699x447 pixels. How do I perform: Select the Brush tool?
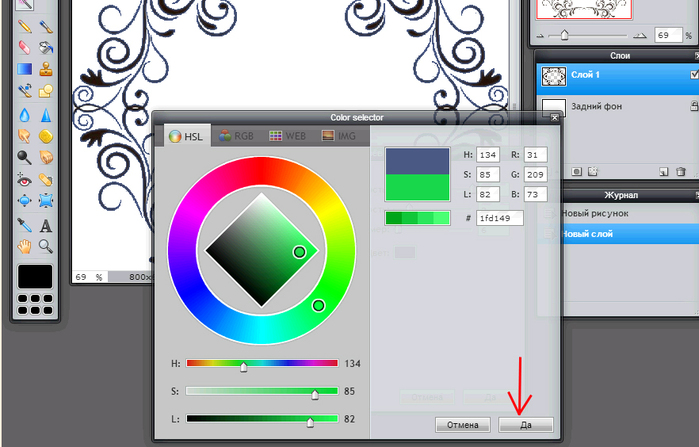[45, 26]
